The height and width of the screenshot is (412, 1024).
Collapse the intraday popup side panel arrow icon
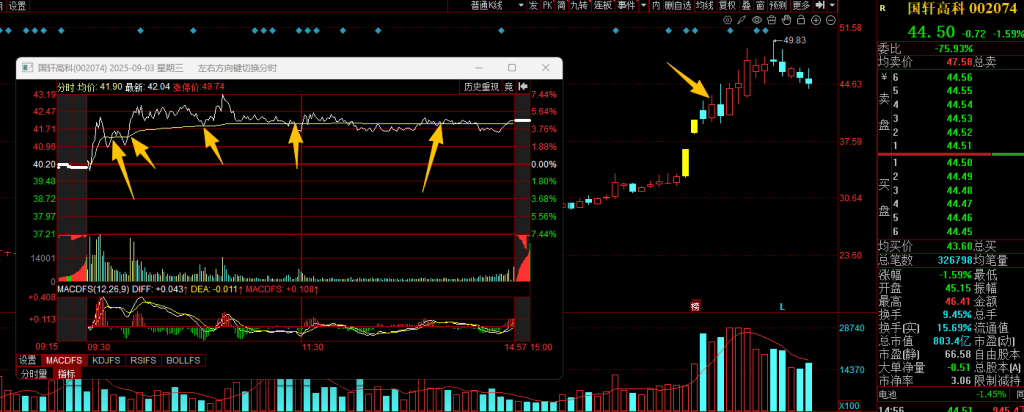524,87
